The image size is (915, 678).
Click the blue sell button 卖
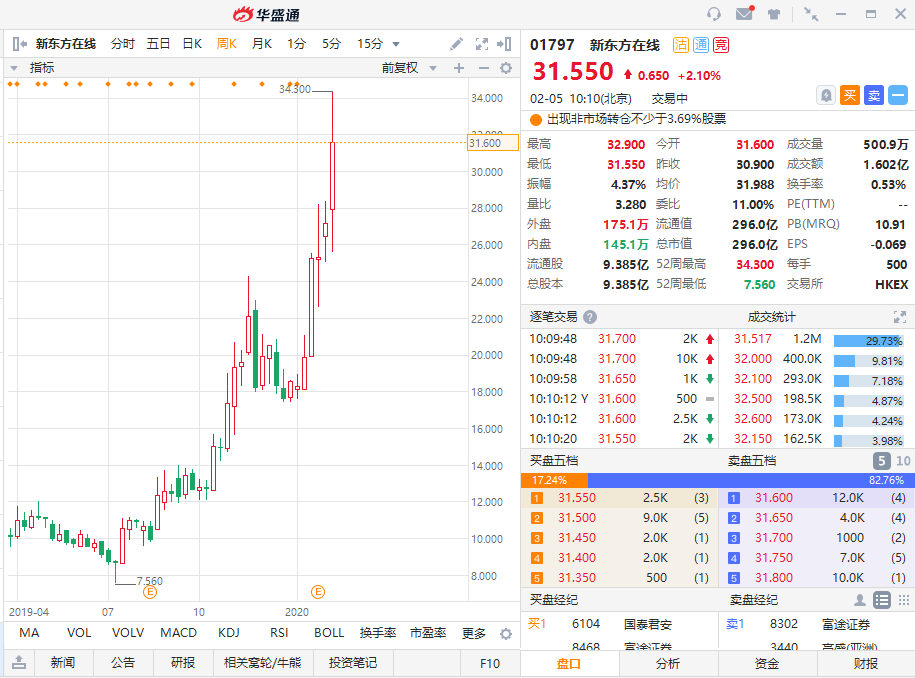tap(874, 95)
